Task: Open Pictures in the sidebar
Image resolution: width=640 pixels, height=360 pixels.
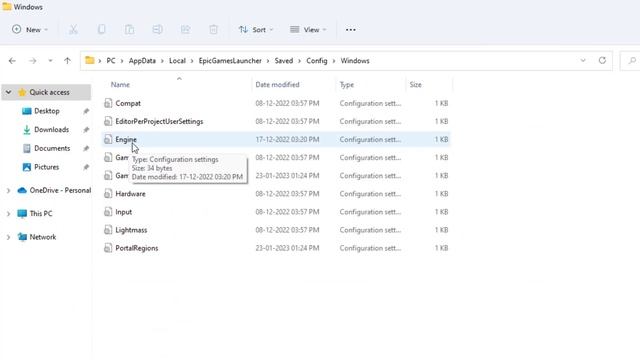Action: (47, 167)
